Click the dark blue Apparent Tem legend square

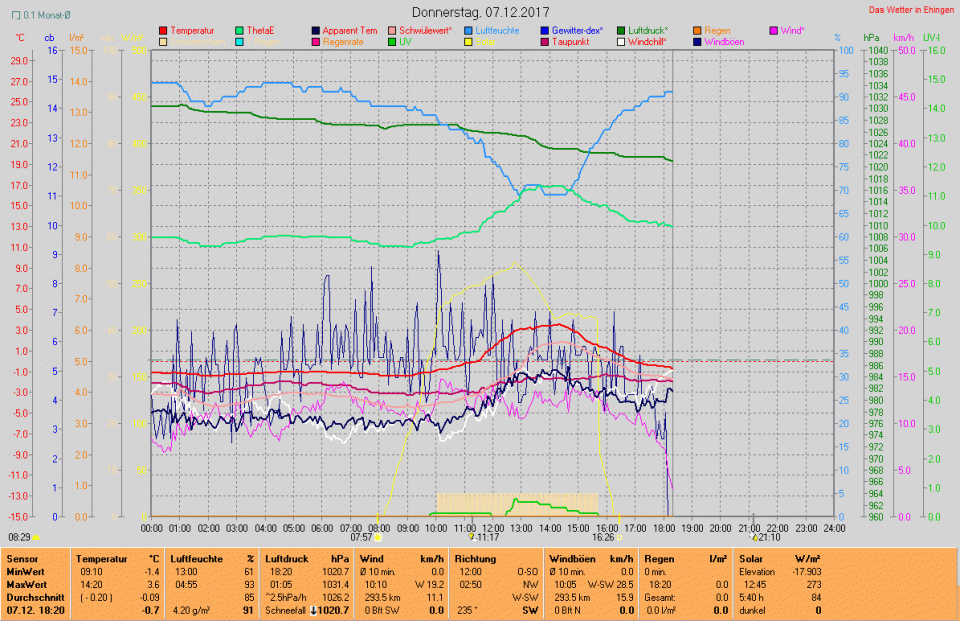click(317, 31)
